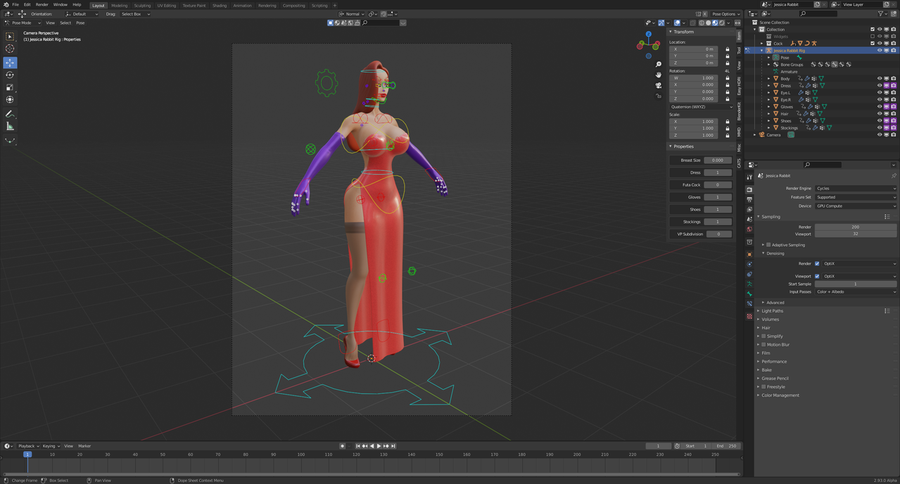Open Marker menu in timeline

[x=84, y=446]
